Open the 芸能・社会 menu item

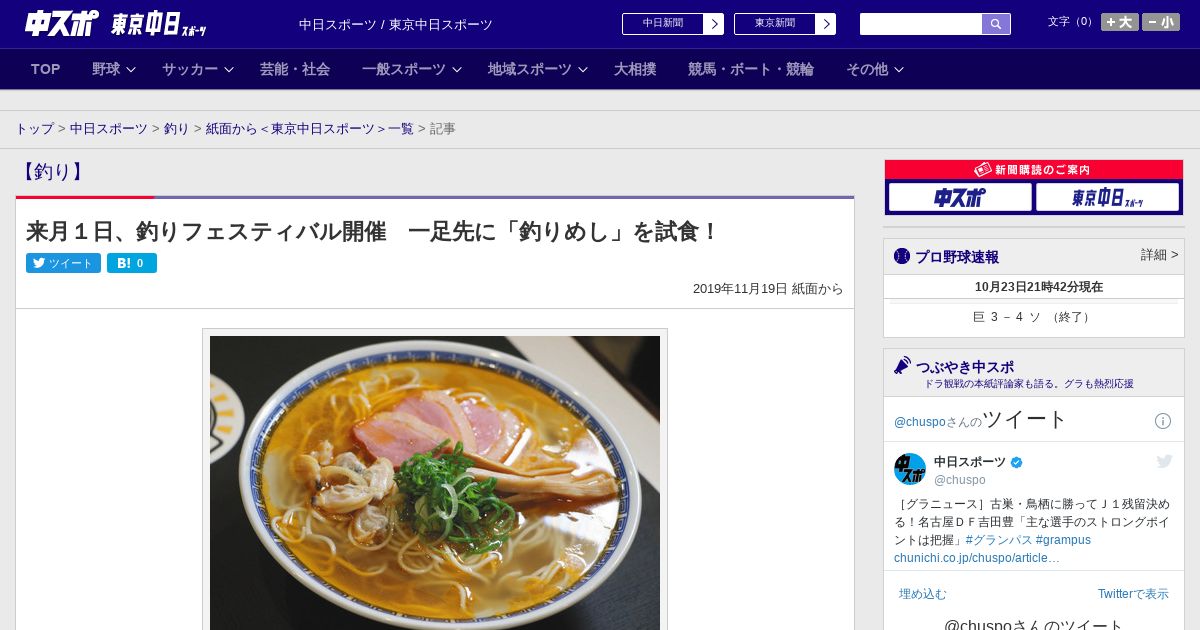click(295, 69)
